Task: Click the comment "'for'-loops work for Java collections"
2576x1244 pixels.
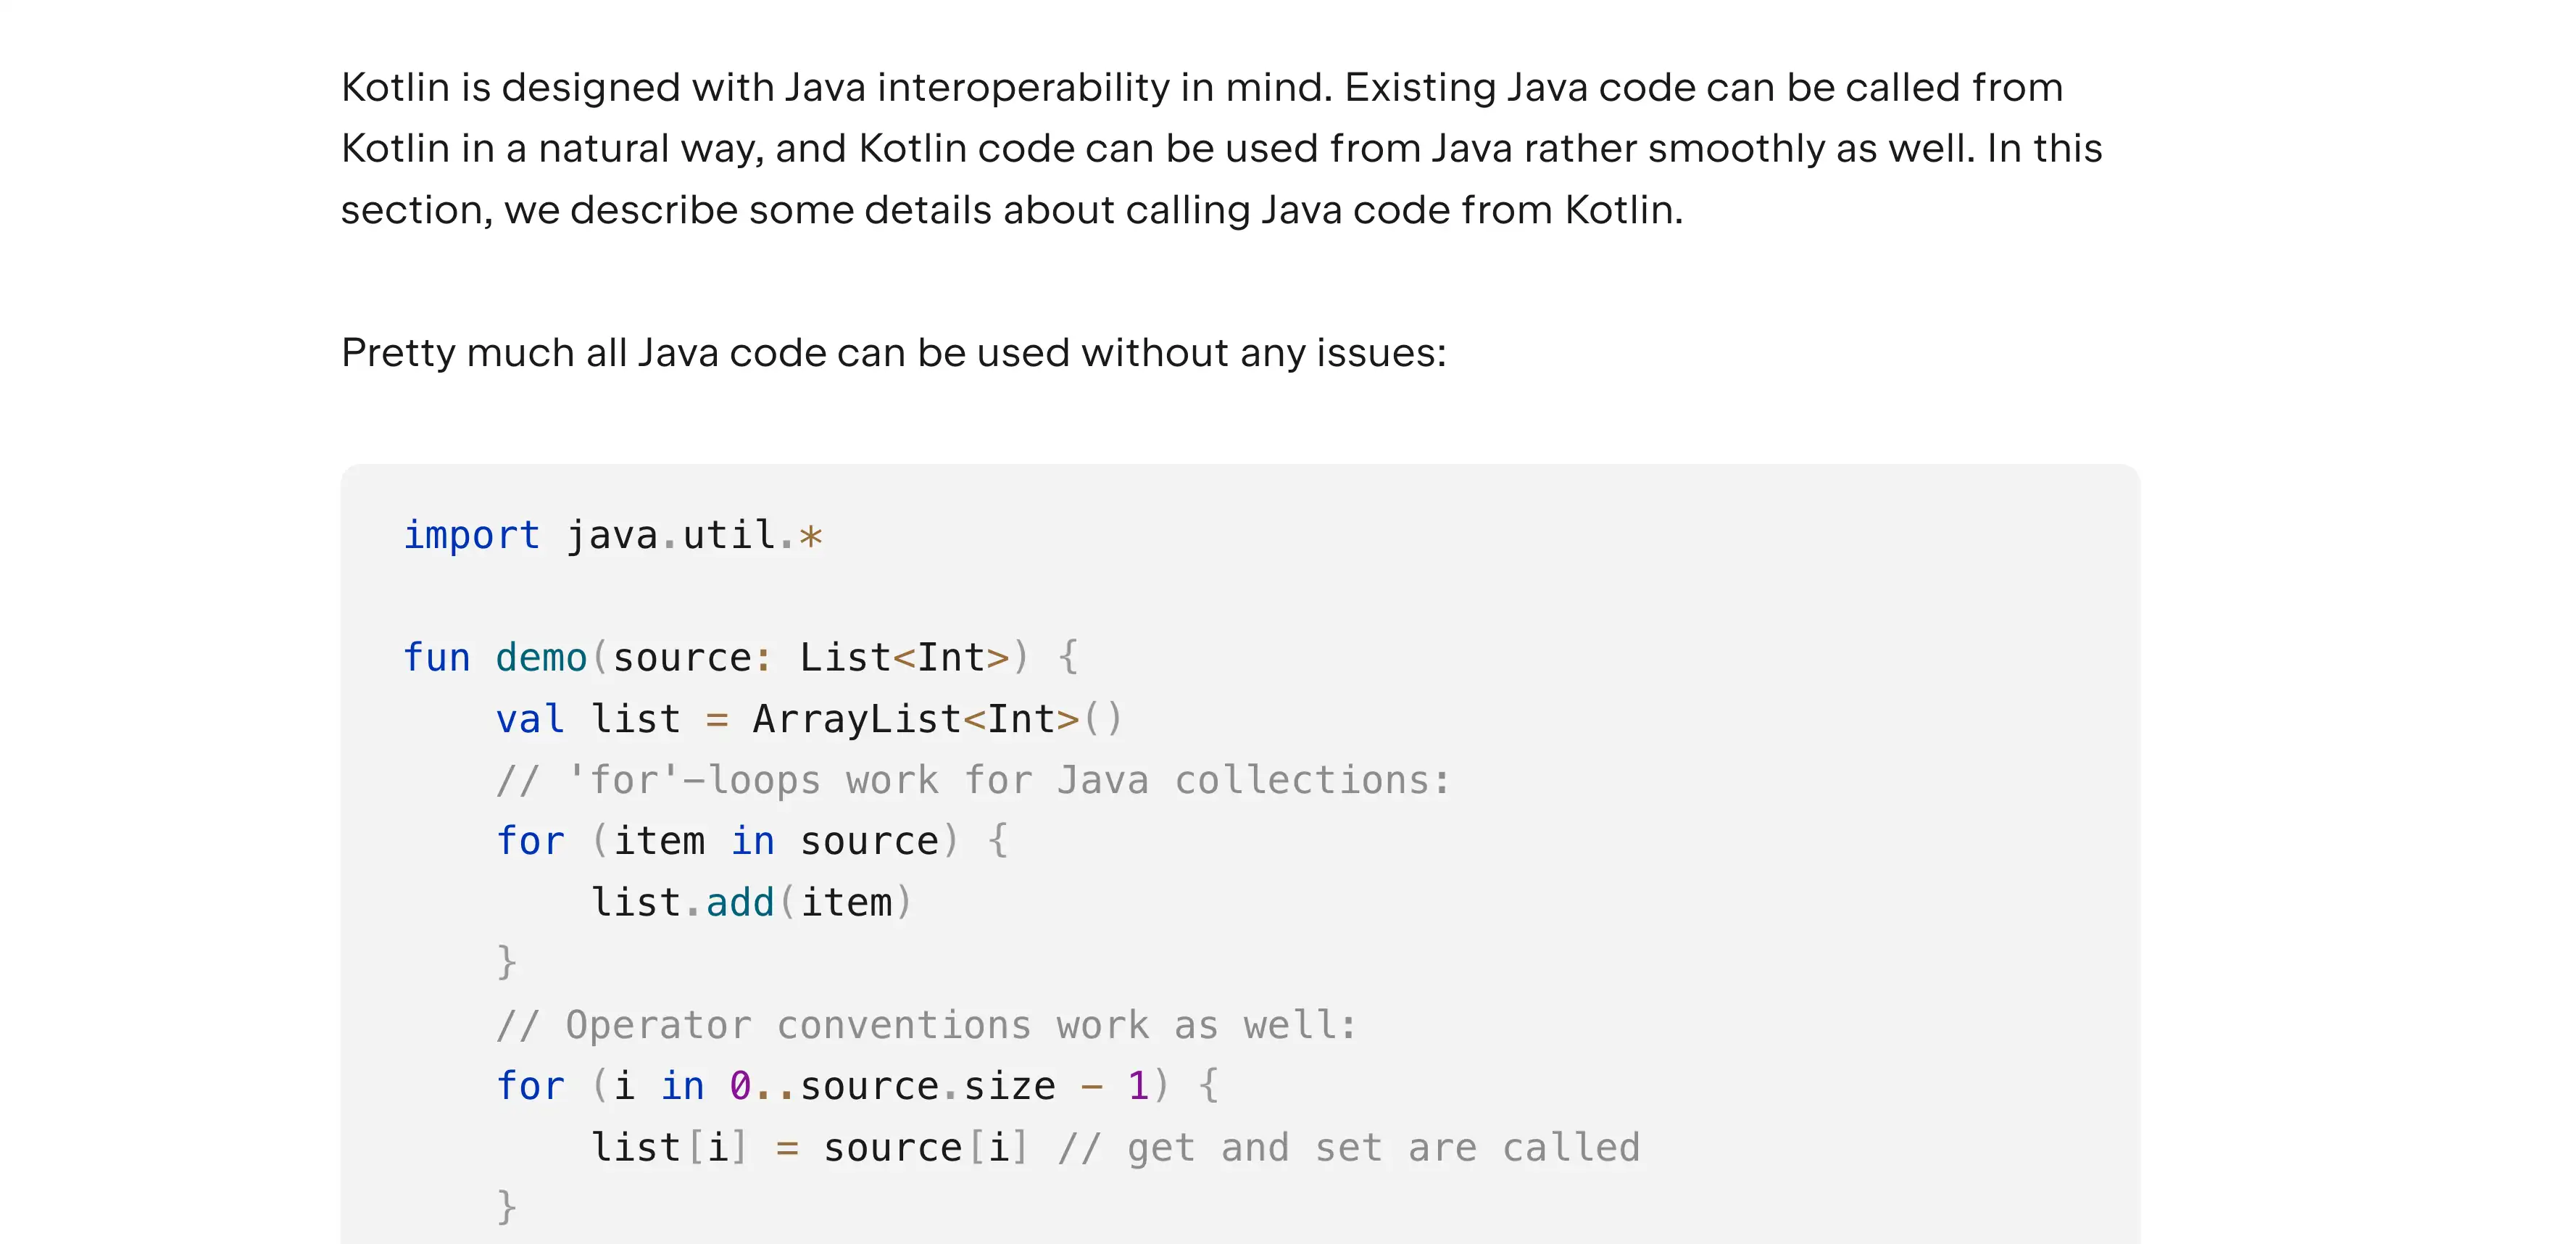Action: (973, 780)
